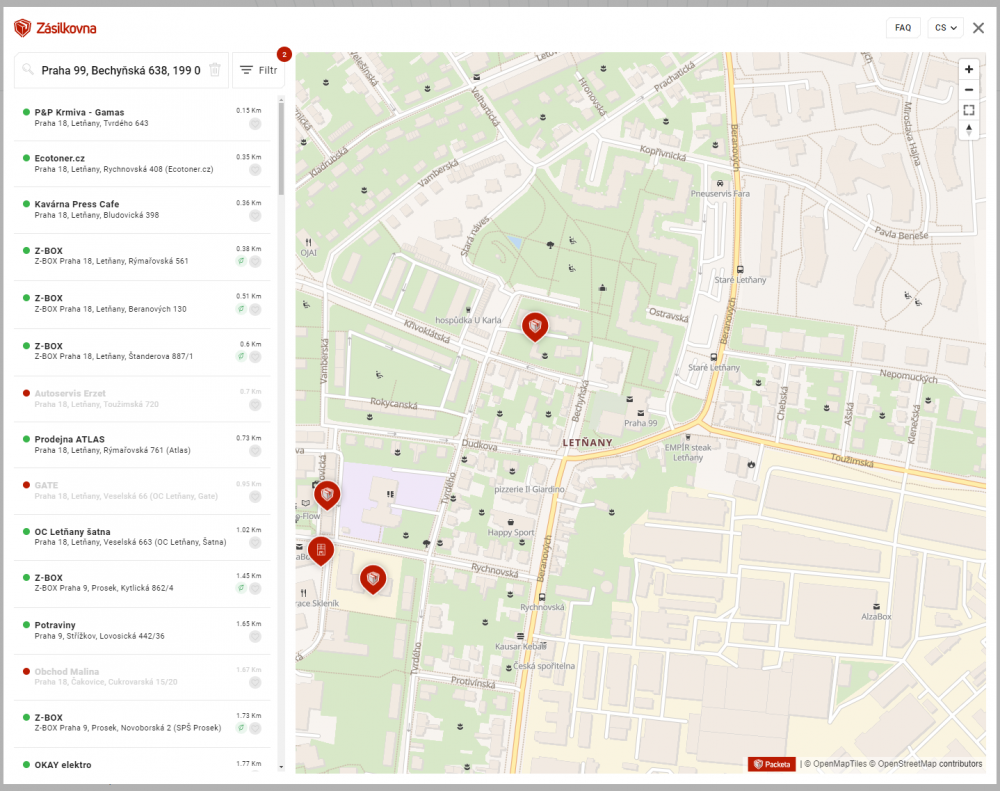Zoom out the map with minus button
This screenshot has width=1000, height=791.
[x=969, y=90]
